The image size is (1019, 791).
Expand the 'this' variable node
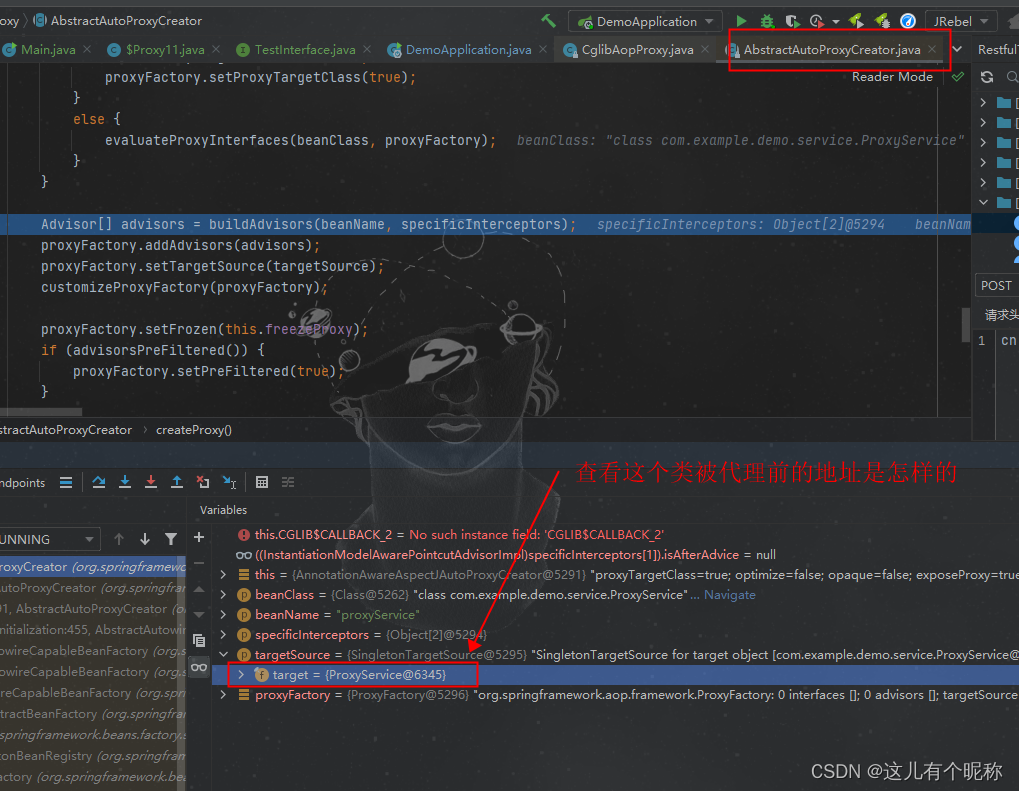pyautogui.click(x=224, y=575)
